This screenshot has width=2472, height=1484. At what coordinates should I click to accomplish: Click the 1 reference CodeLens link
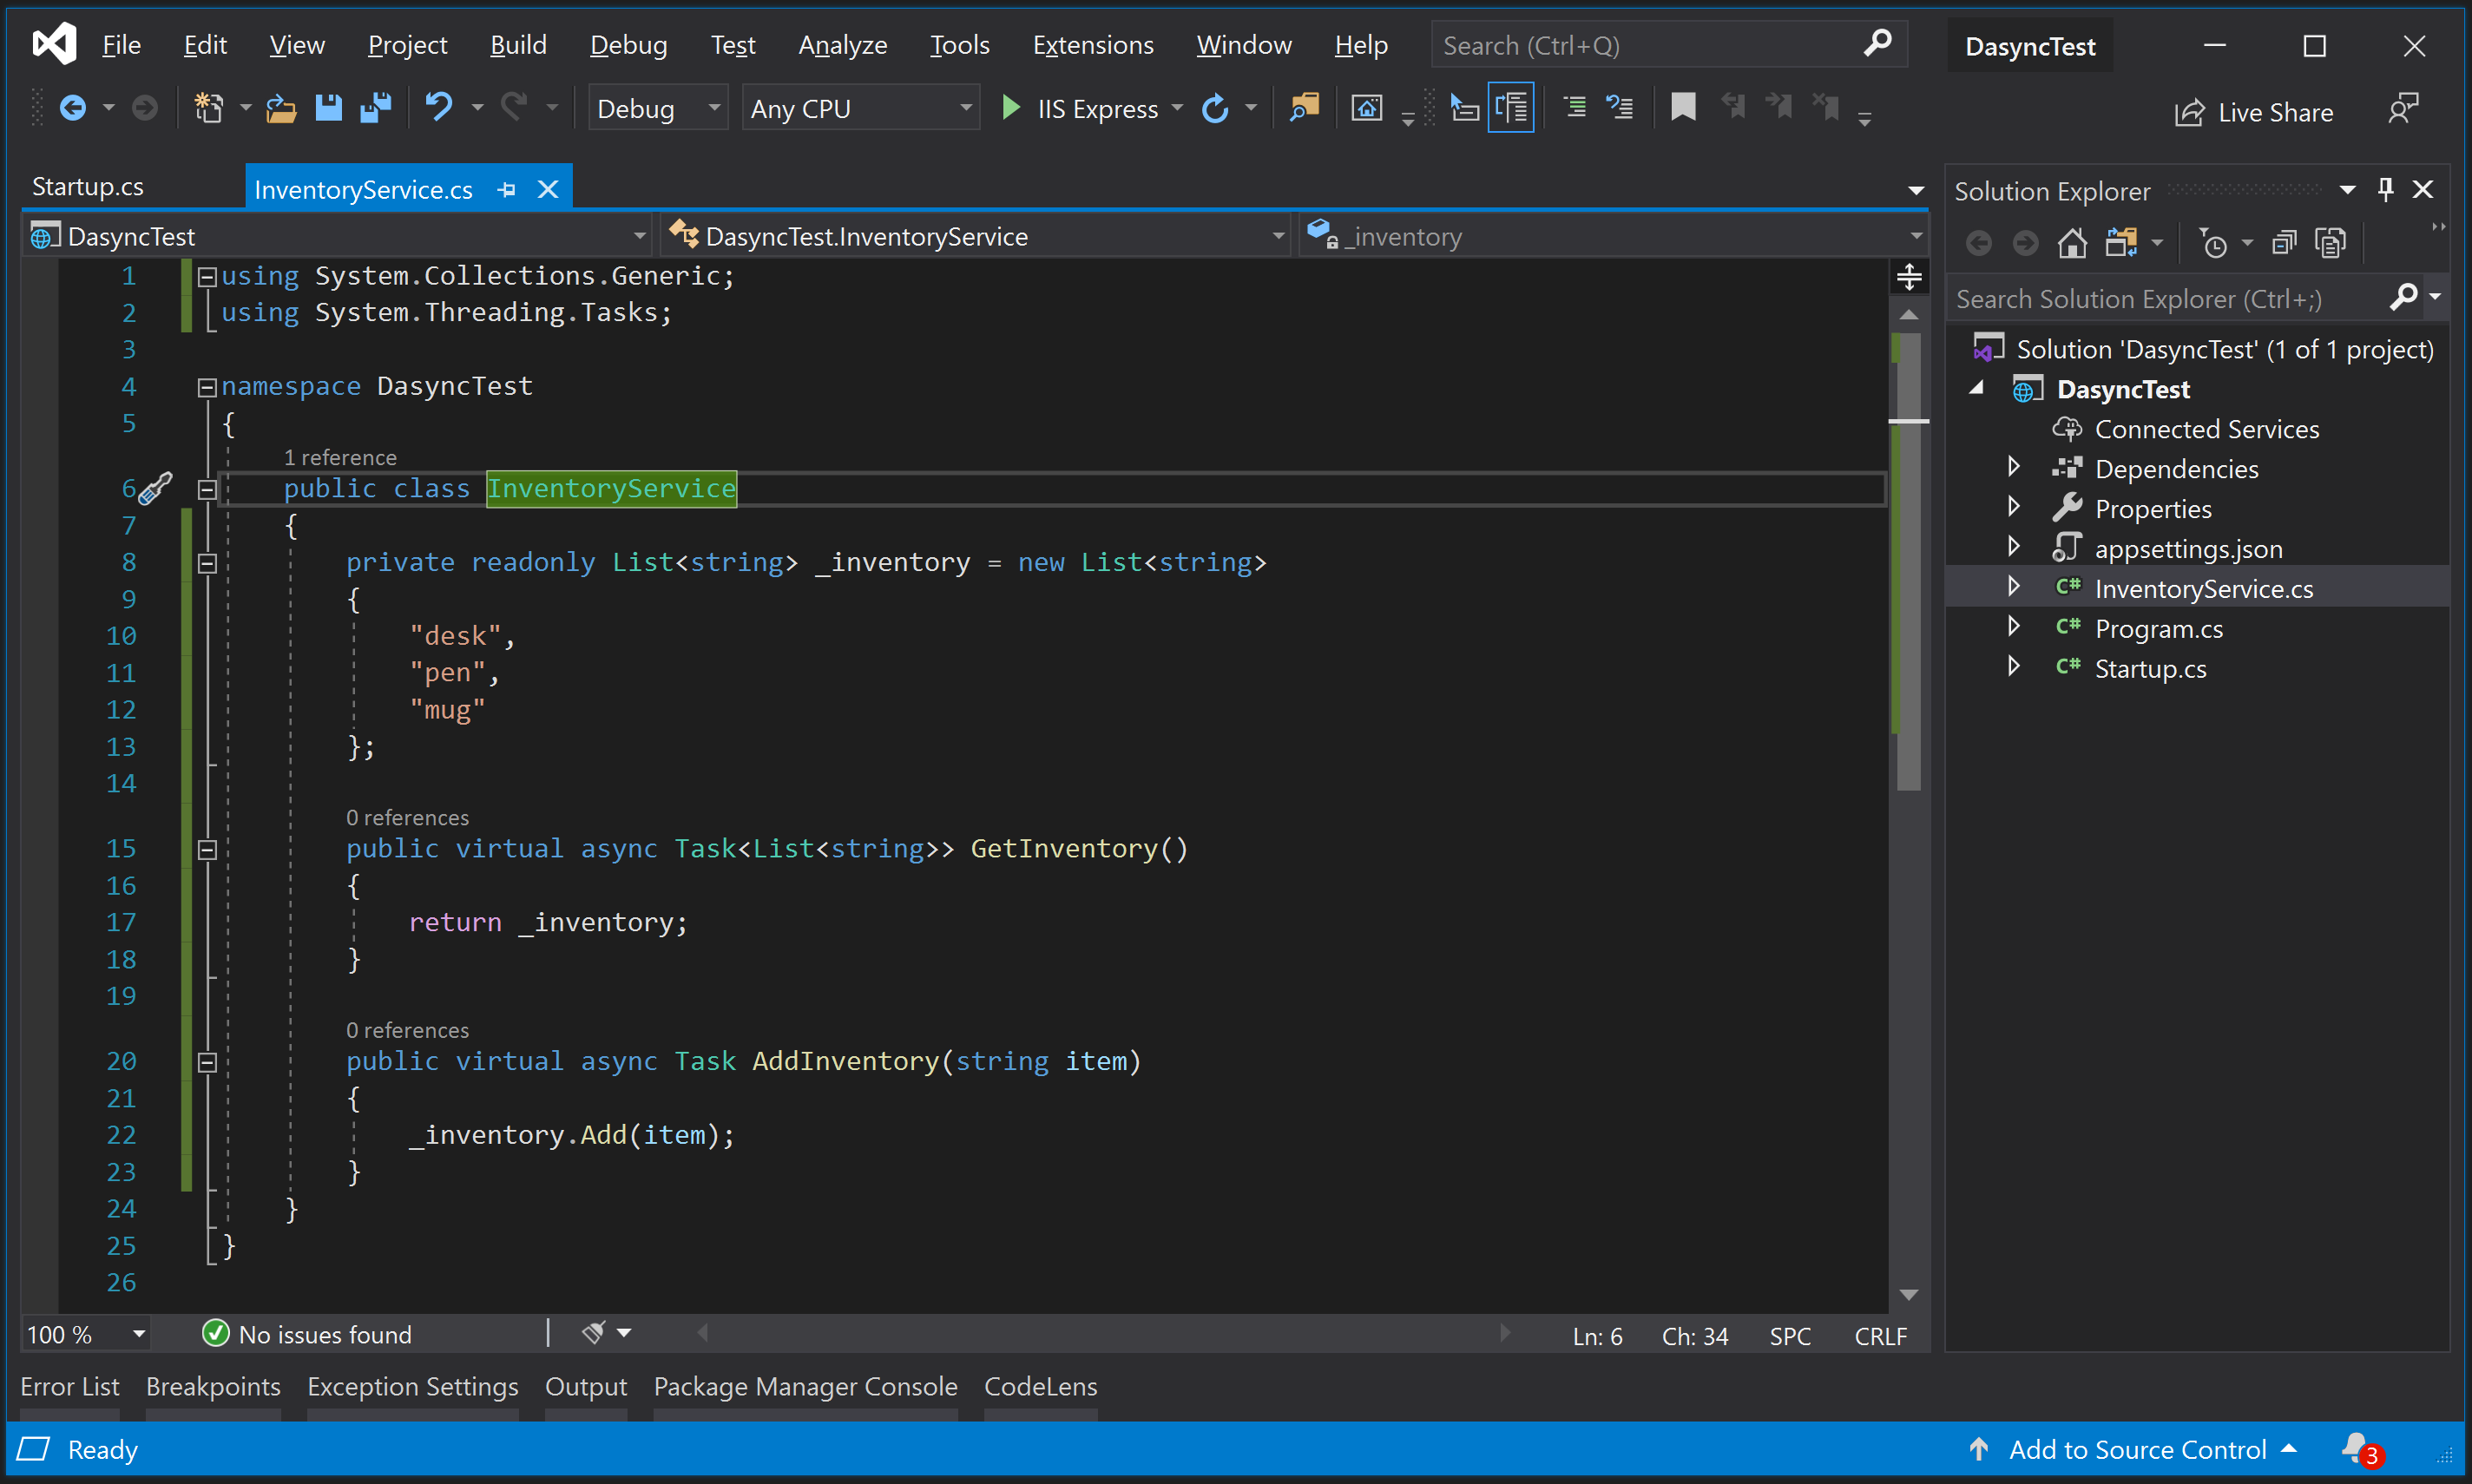click(340, 457)
